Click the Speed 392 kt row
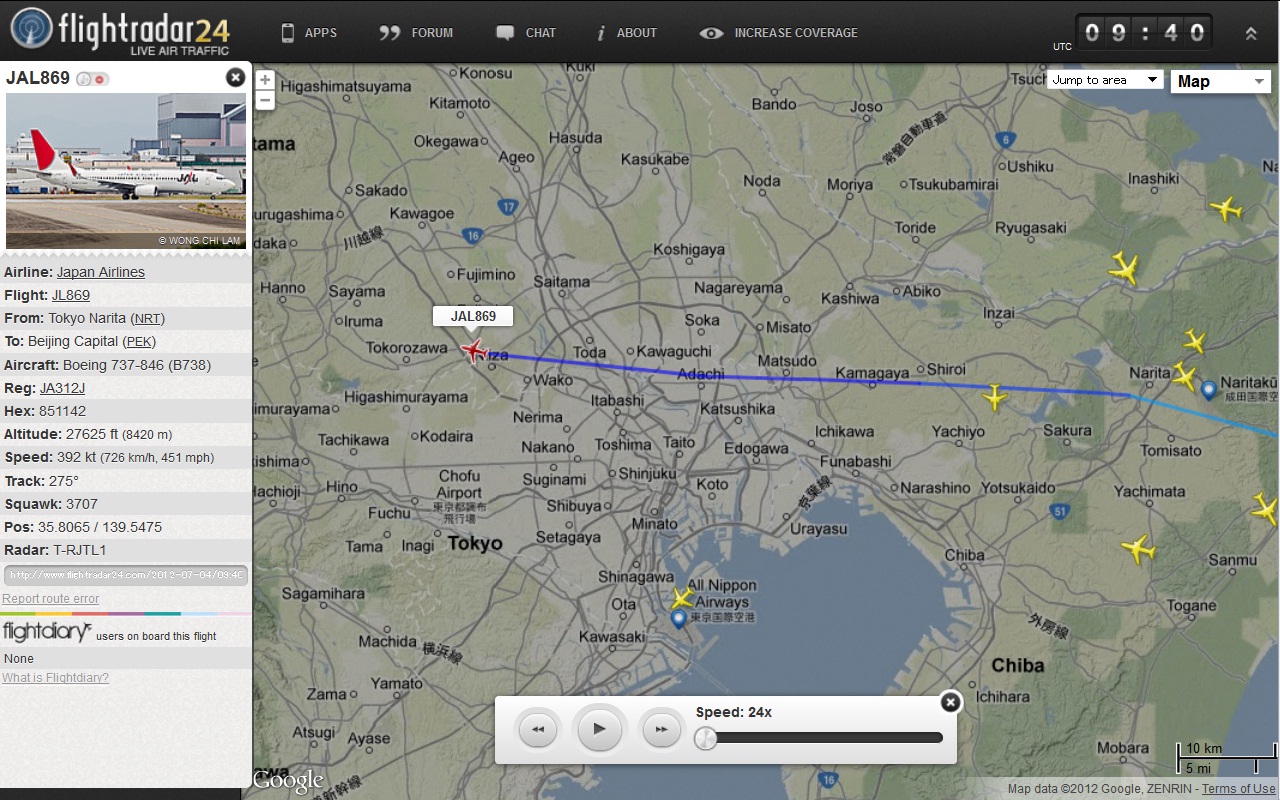Screen dimensions: 1280x800 (126, 457)
